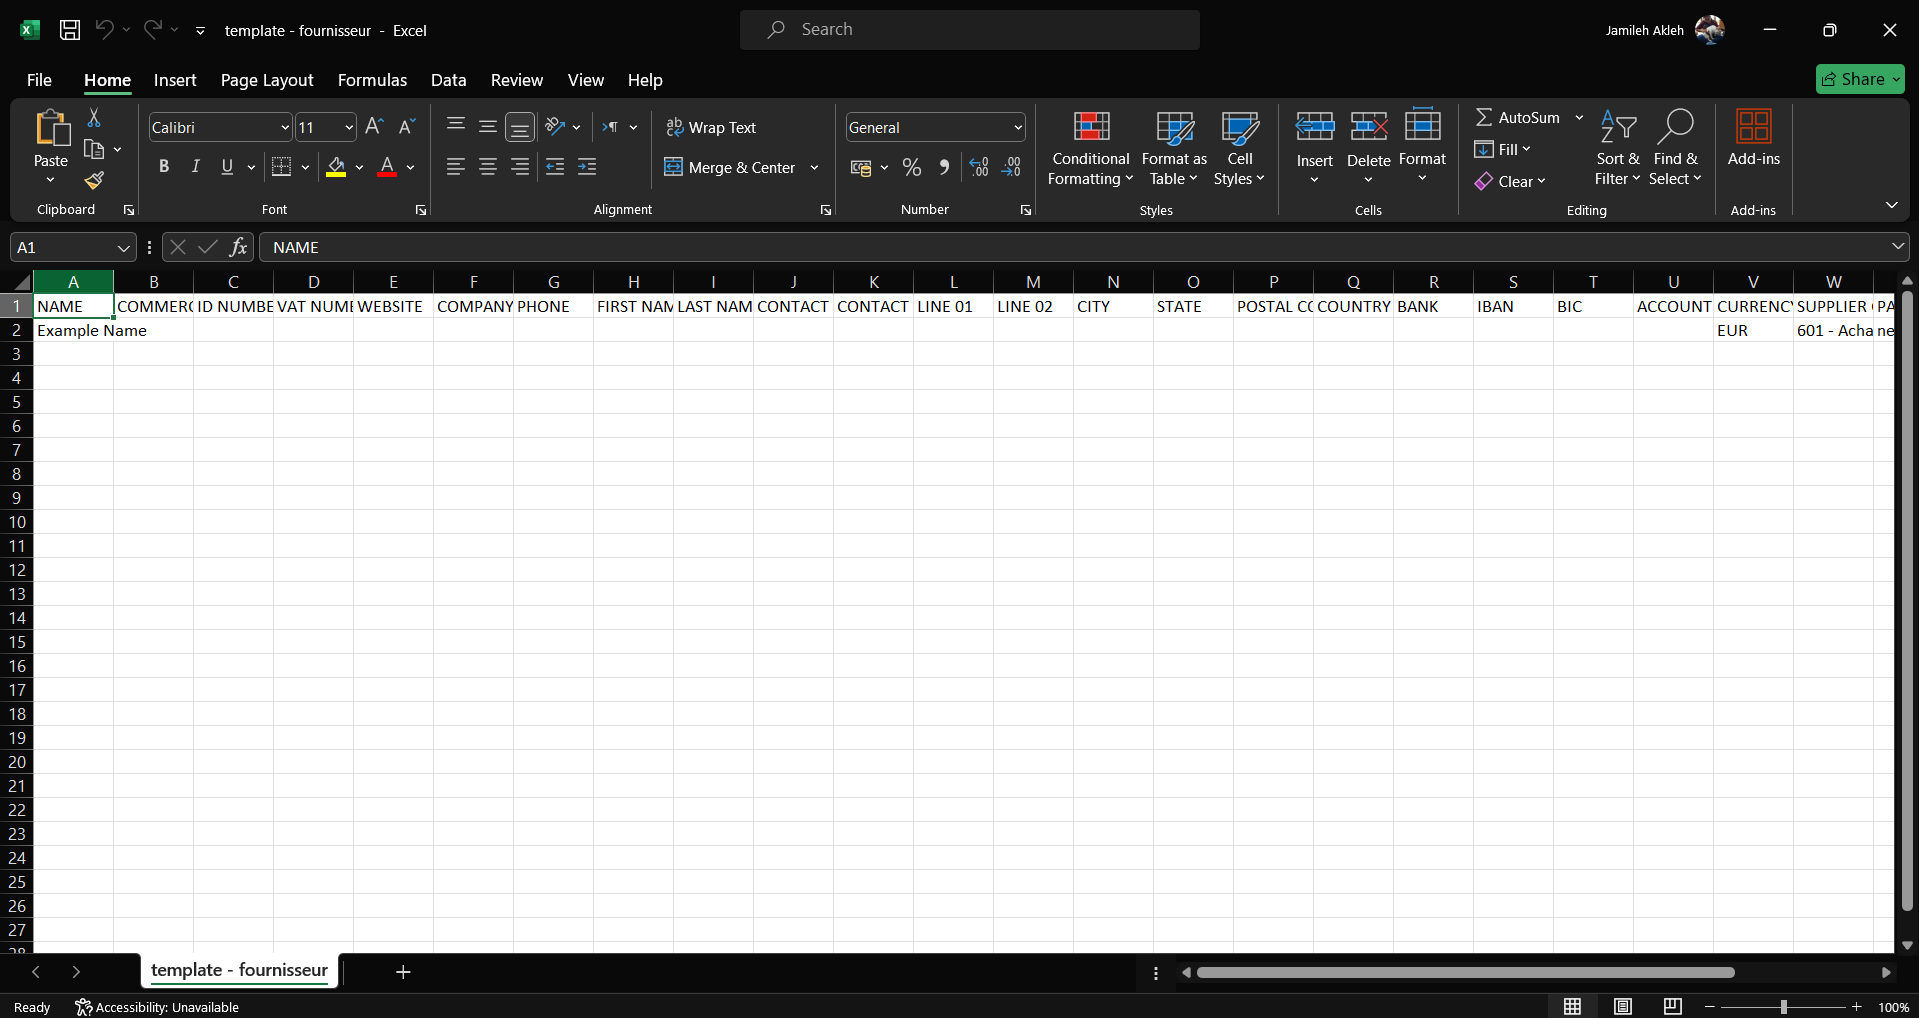Click the Undo arrow icon

[x=104, y=30]
